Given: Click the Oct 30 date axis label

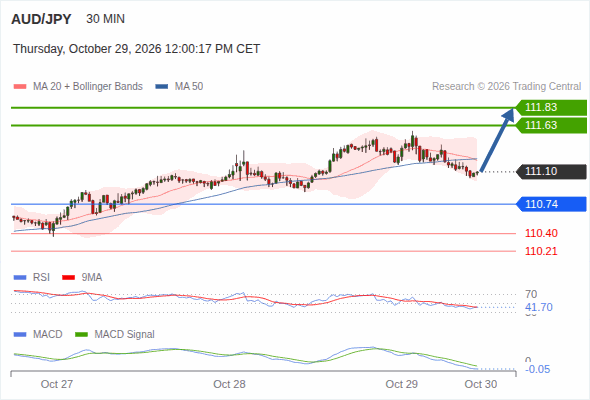Looking at the screenshot, I should (x=481, y=384).
